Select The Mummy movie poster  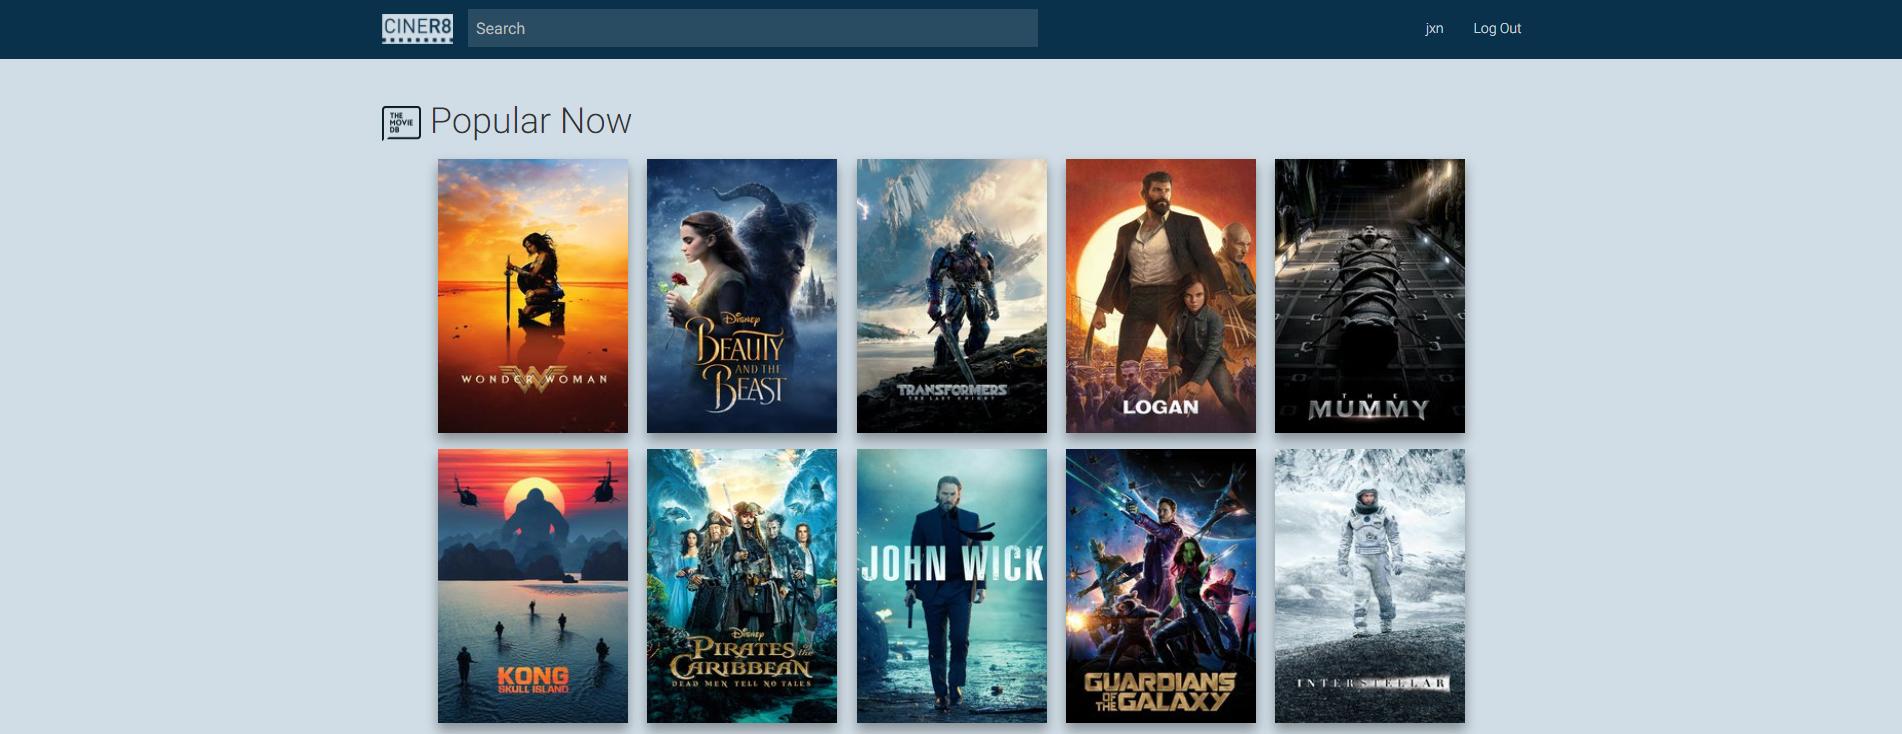click(1370, 296)
